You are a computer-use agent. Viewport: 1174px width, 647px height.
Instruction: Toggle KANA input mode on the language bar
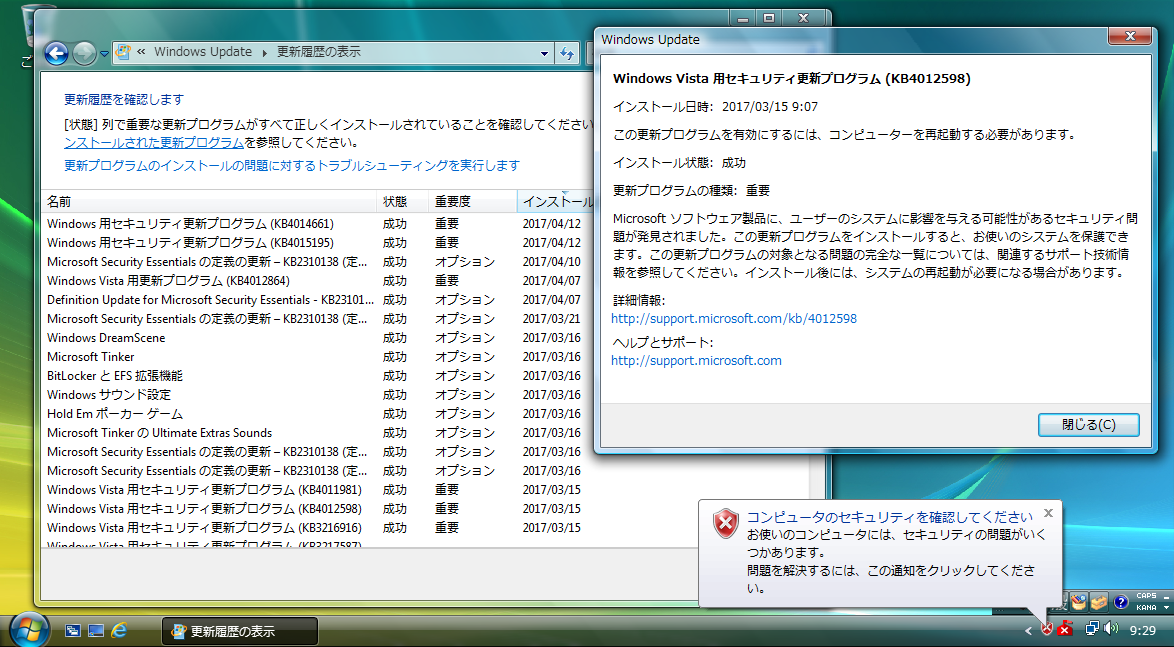[1146, 607]
